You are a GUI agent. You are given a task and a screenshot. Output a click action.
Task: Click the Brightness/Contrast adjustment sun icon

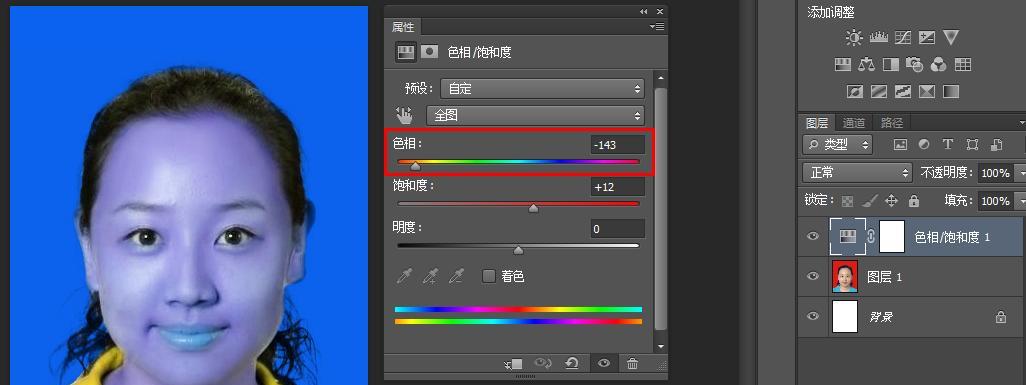click(854, 38)
